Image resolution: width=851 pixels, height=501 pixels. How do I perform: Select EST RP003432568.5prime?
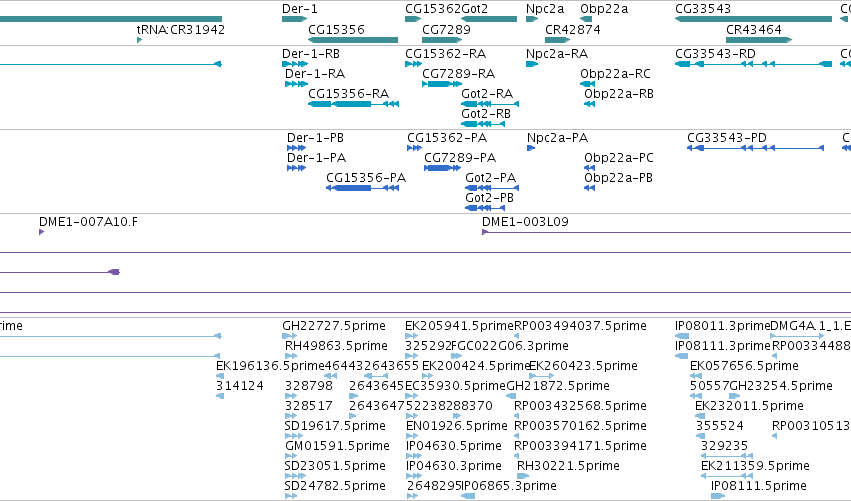(517, 416)
